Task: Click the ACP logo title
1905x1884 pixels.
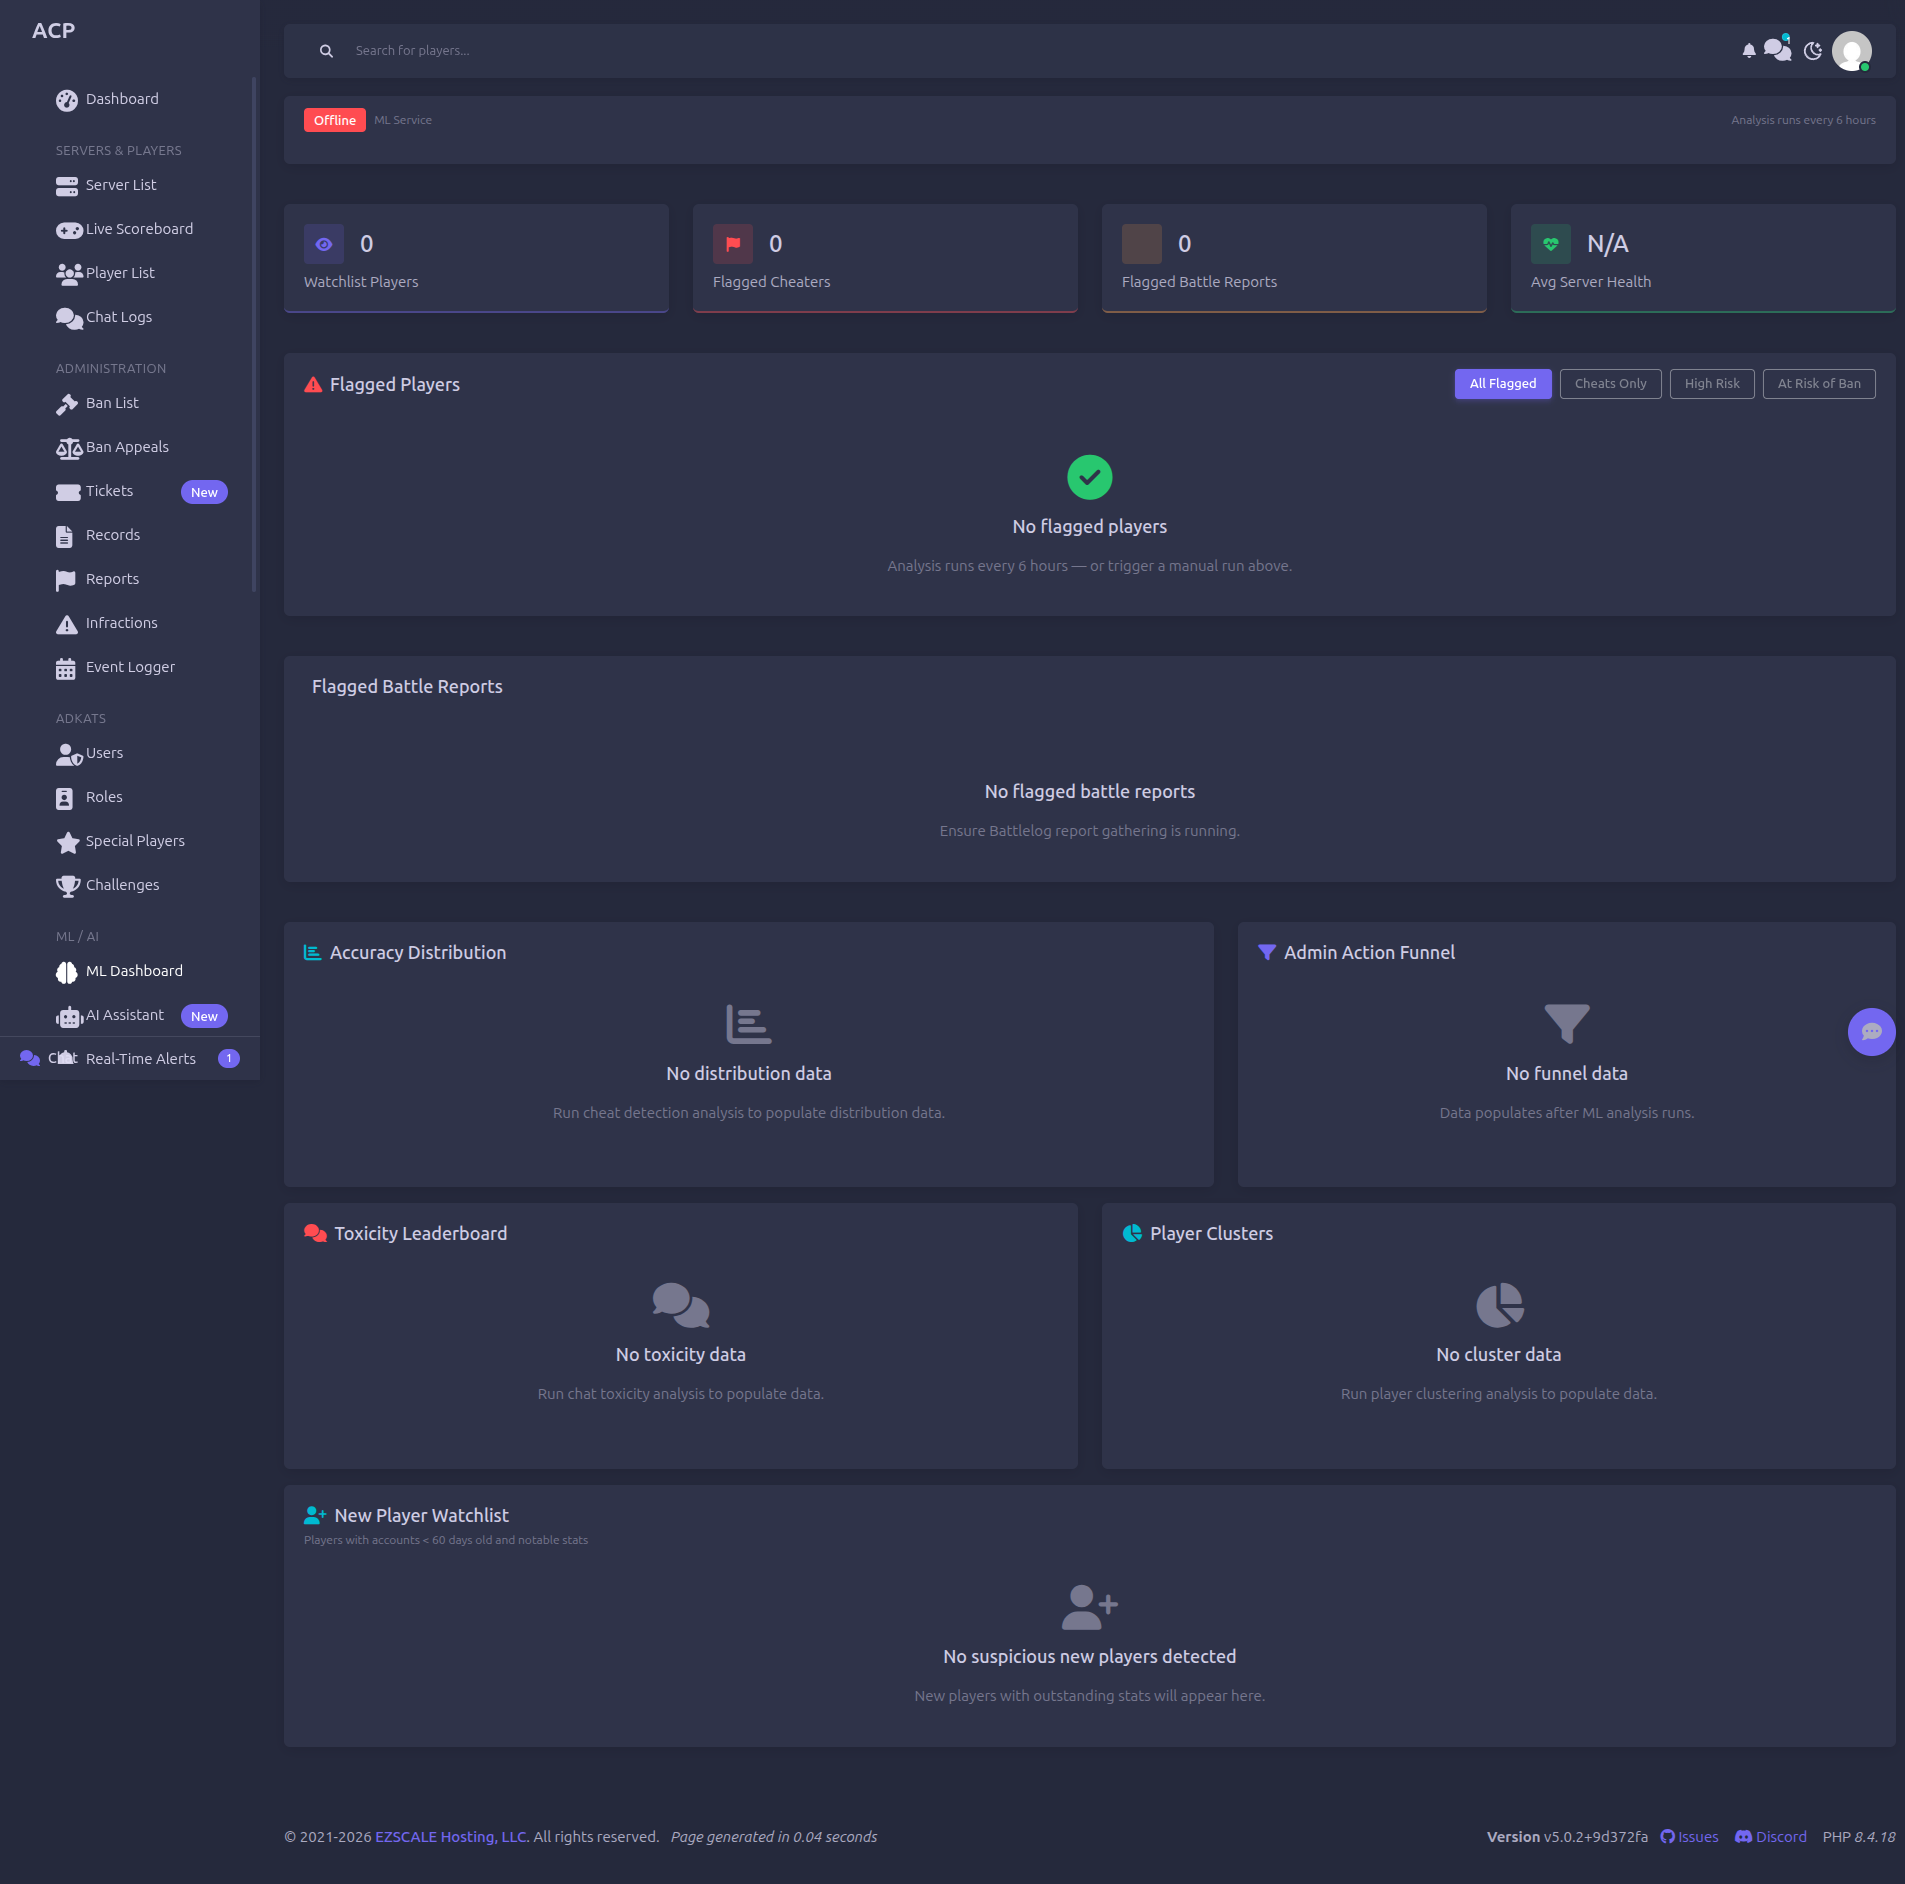Action: (x=53, y=31)
